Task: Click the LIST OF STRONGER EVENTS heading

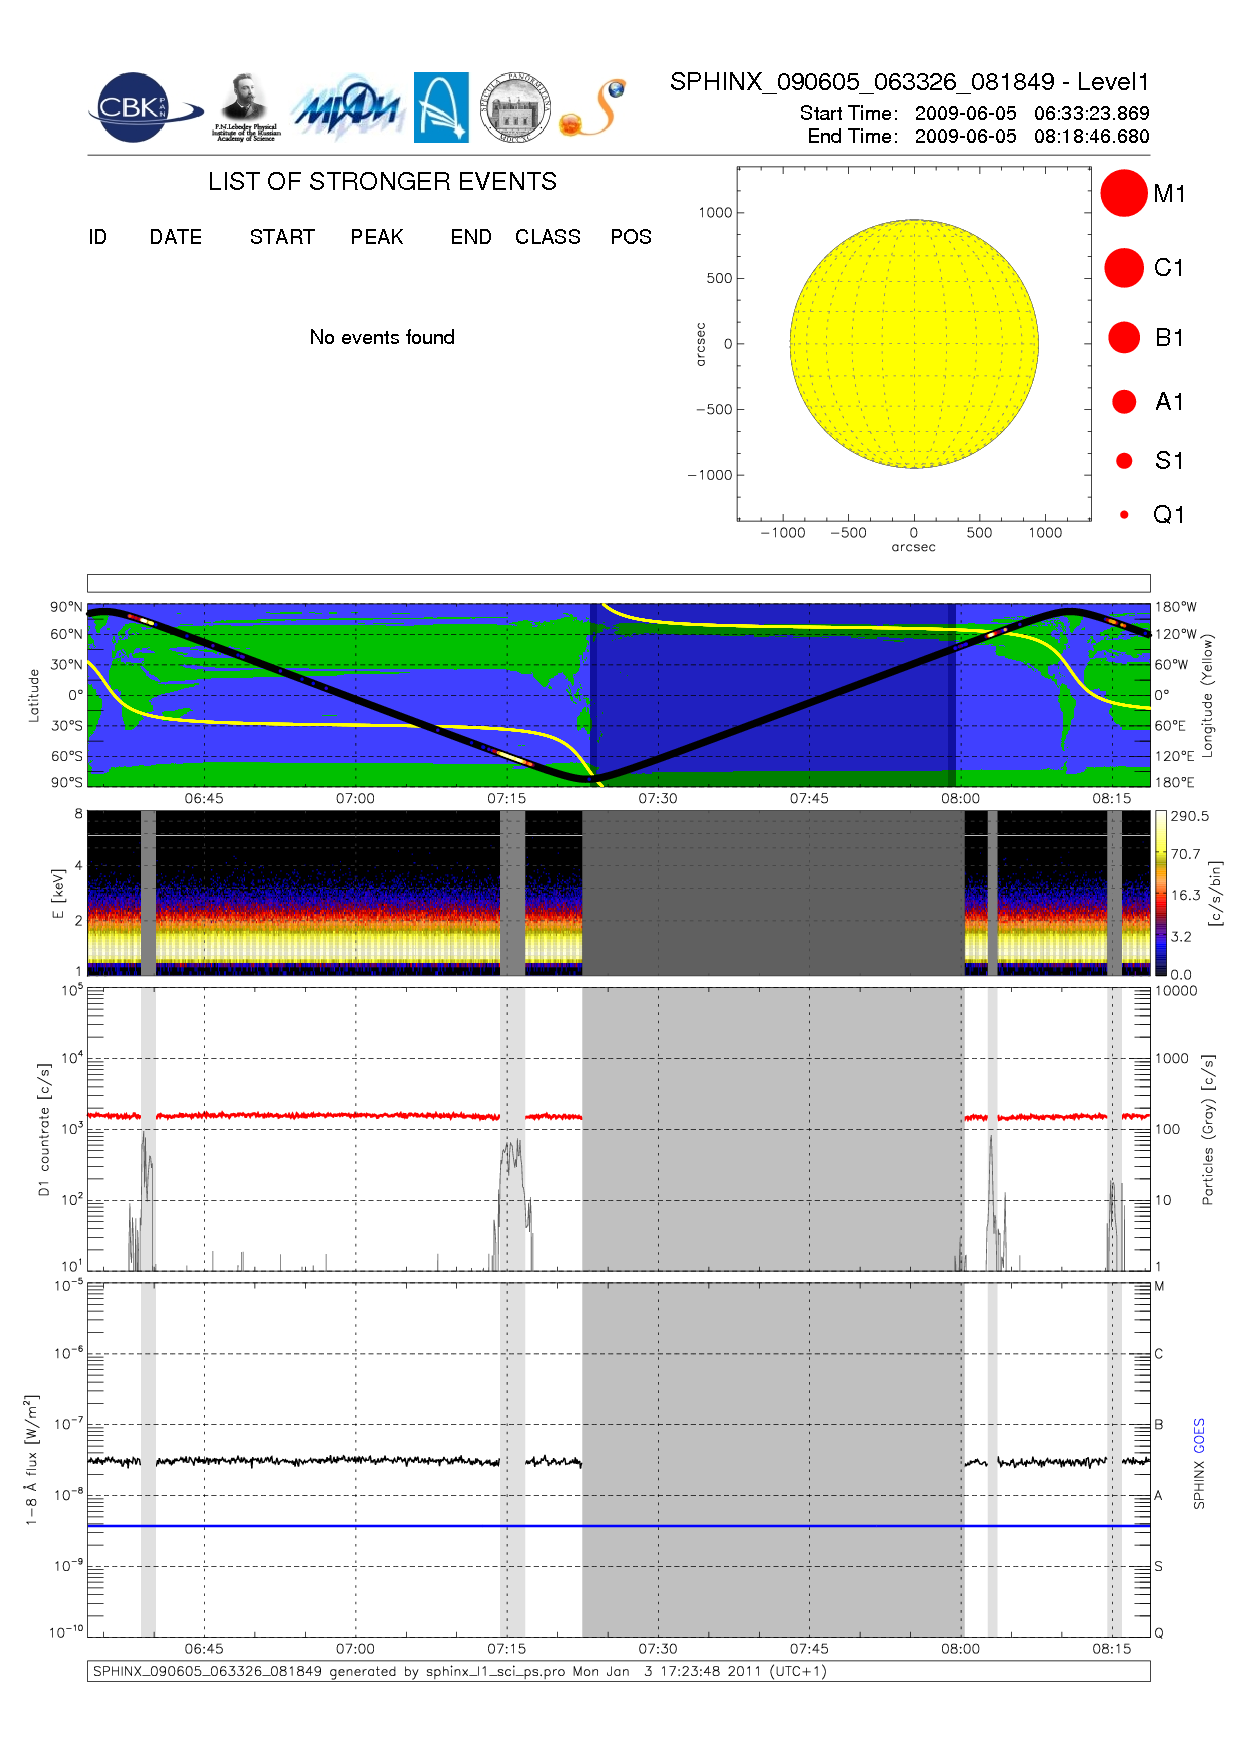Action: coord(382,182)
